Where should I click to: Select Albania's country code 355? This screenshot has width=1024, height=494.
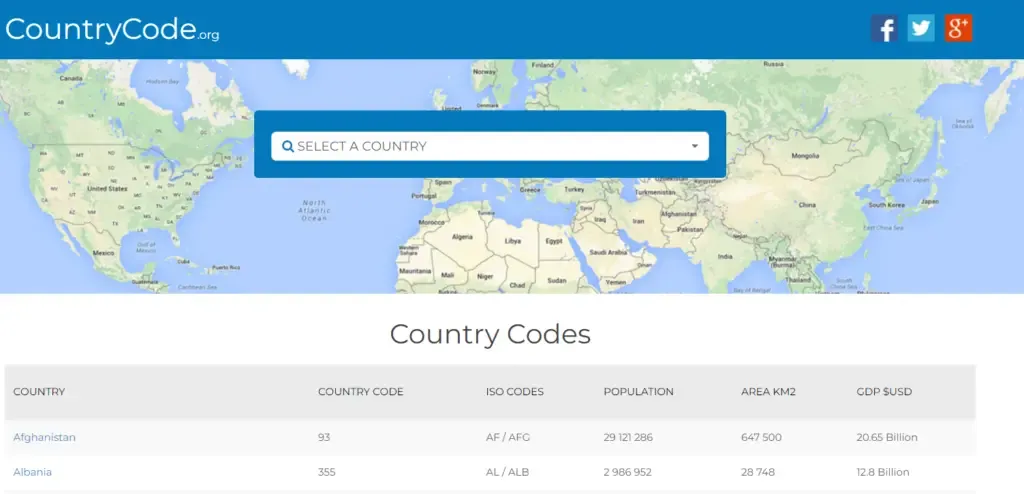[x=327, y=472]
